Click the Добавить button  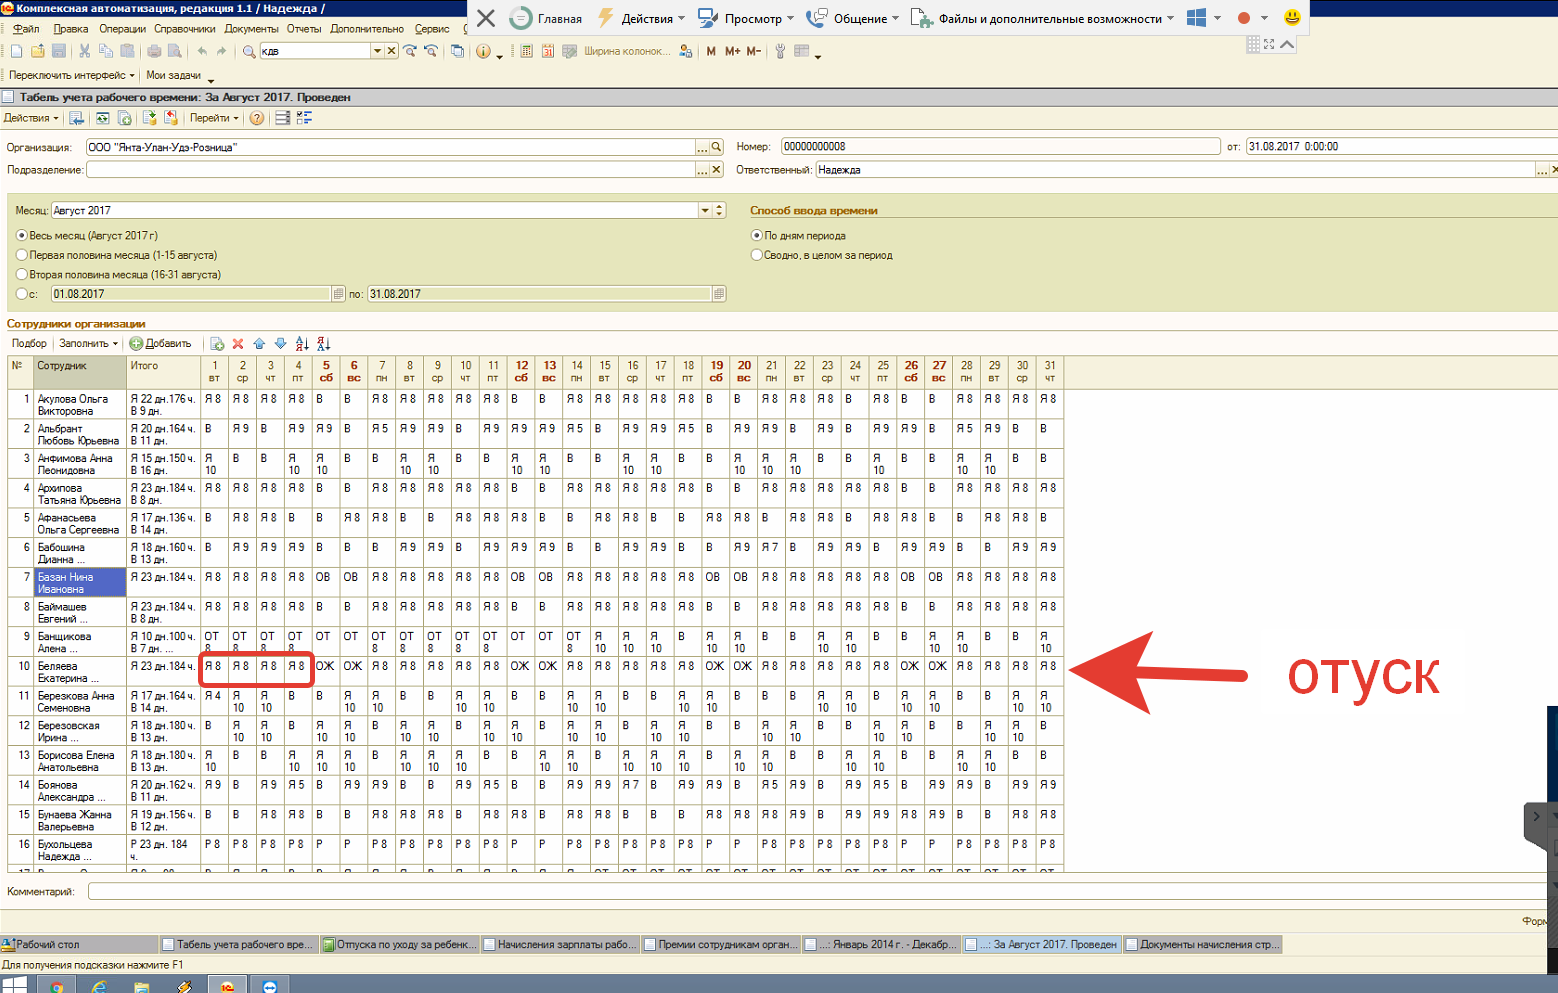pos(160,344)
